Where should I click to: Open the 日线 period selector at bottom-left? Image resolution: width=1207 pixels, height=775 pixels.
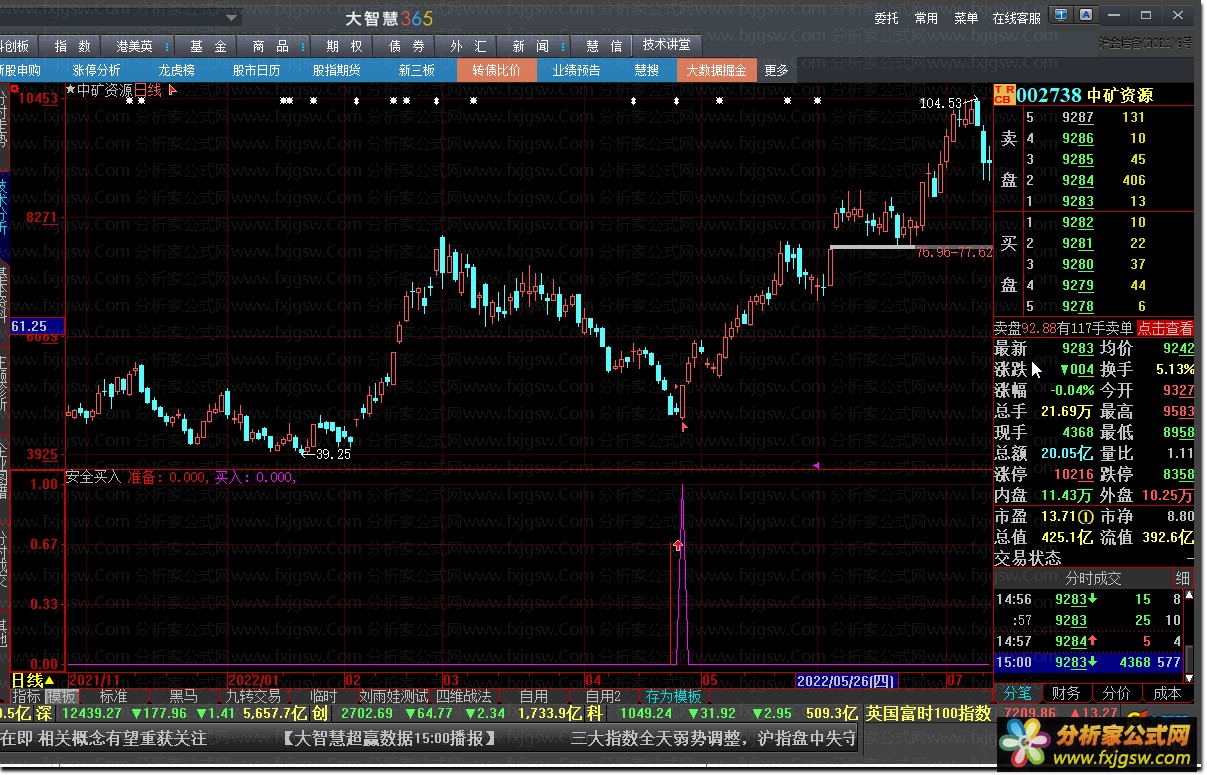pos(33,680)
